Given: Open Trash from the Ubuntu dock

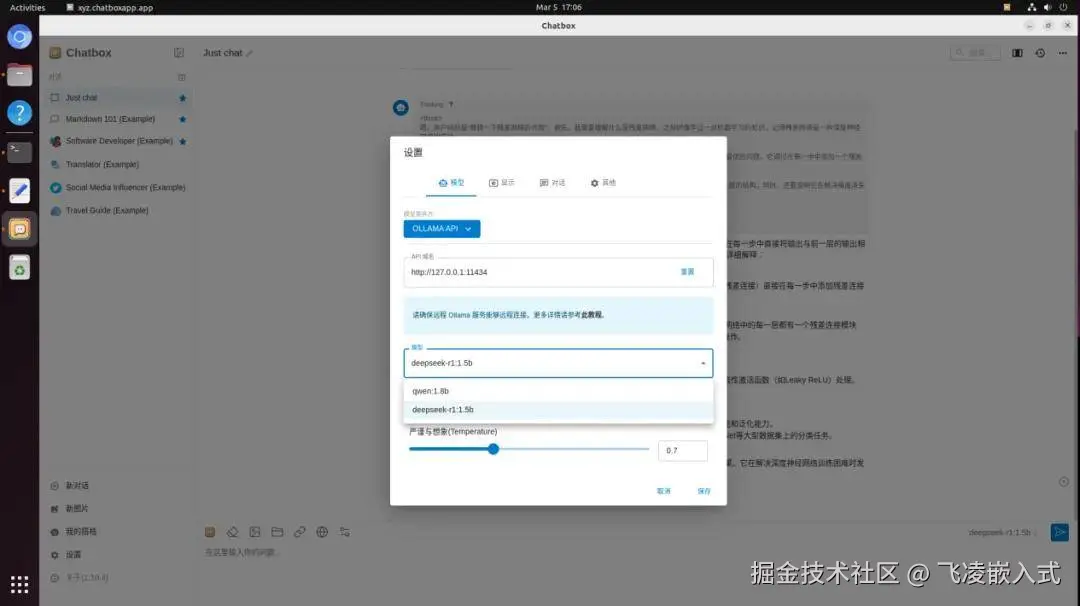Looking at the screenshot, I should point(19,267).
